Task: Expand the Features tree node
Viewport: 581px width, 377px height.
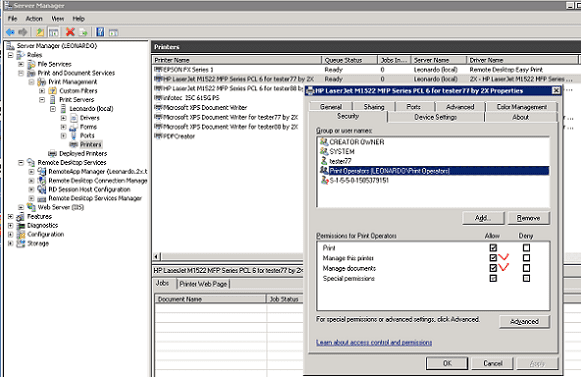Action: (10, 216)
